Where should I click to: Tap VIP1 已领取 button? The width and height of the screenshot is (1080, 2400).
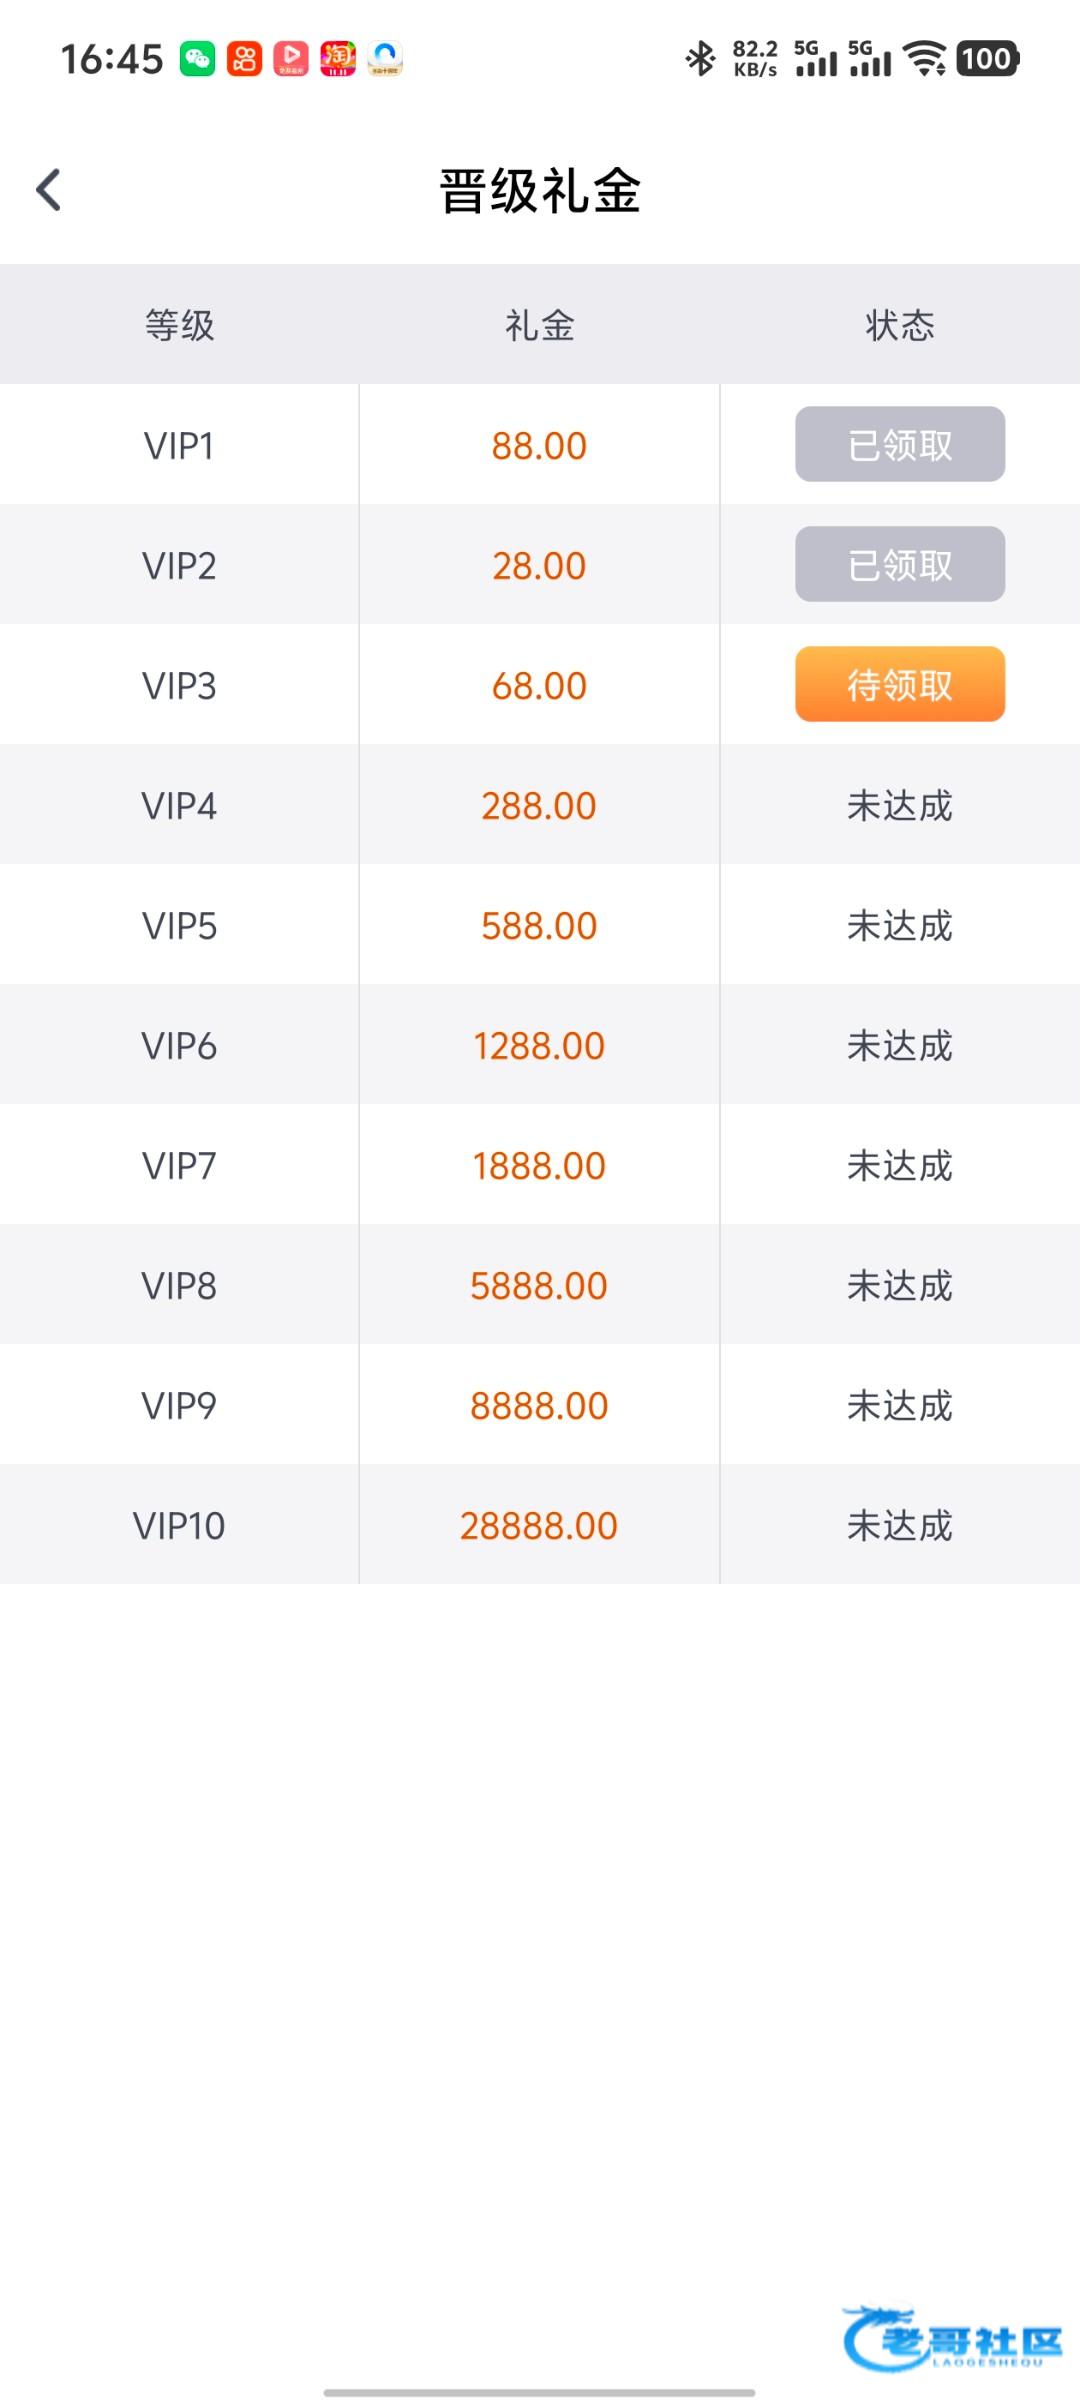click(900, 444)
